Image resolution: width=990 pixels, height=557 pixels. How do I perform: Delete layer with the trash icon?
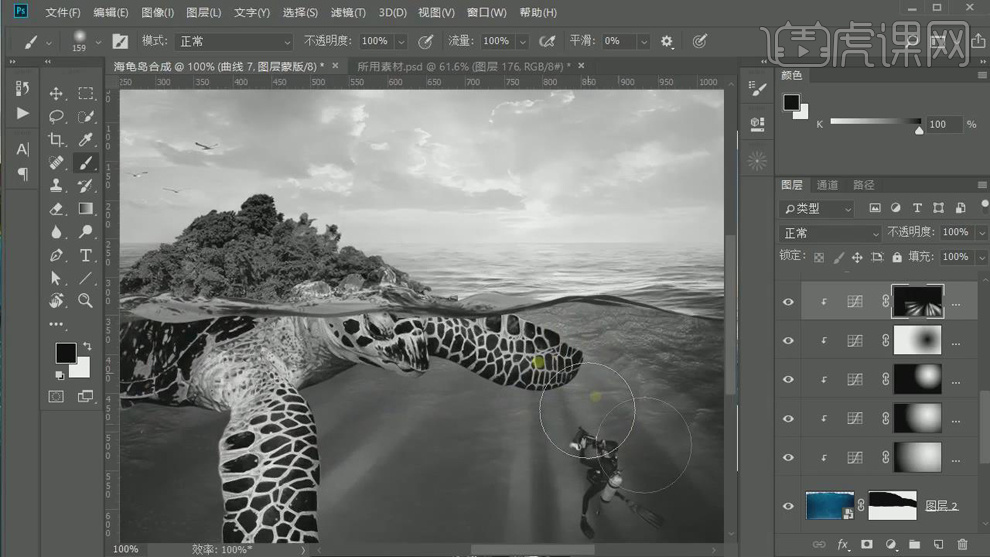[x=962, y=545]
